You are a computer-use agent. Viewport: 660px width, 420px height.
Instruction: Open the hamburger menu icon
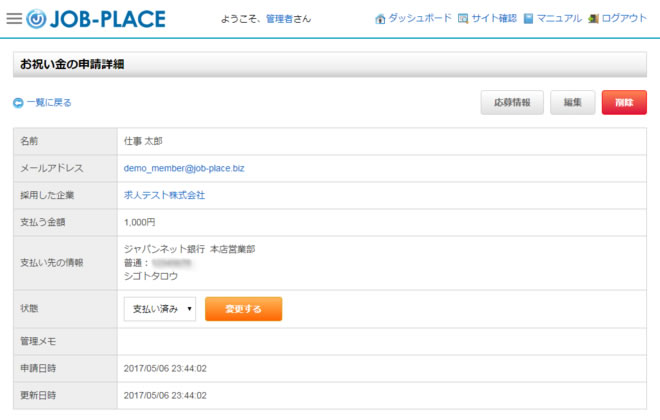[13, 18]
